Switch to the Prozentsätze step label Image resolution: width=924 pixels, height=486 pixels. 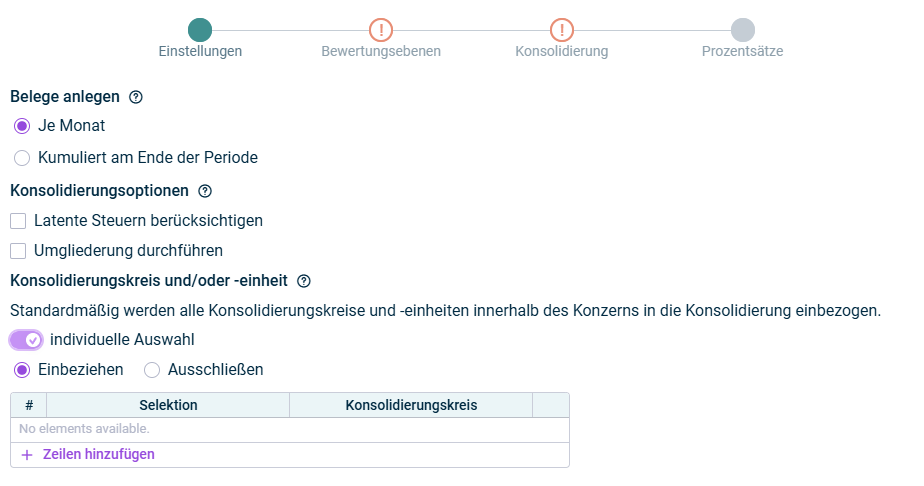743,51
